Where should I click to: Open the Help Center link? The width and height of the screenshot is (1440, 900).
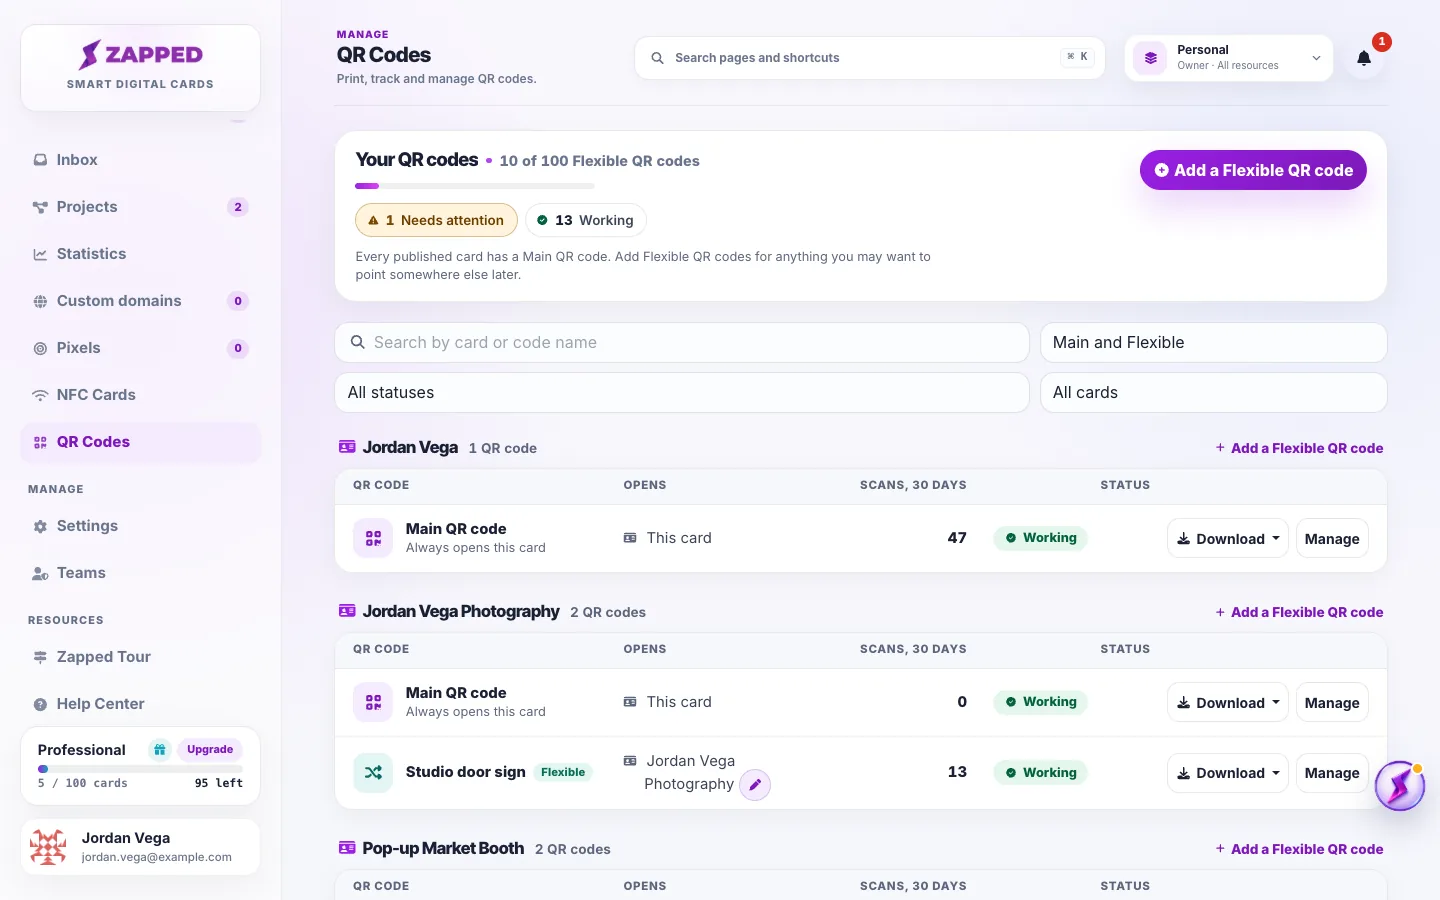(141, 704)
